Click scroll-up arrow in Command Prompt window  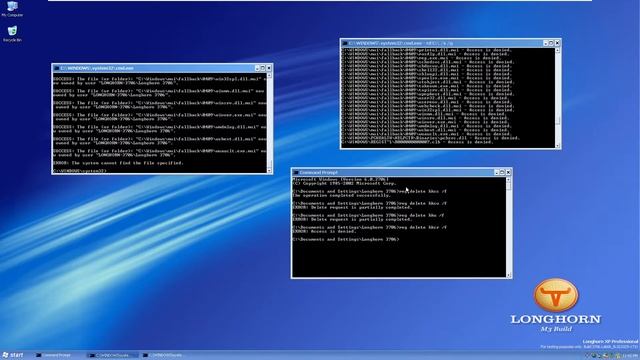click(x=509, y=180)
